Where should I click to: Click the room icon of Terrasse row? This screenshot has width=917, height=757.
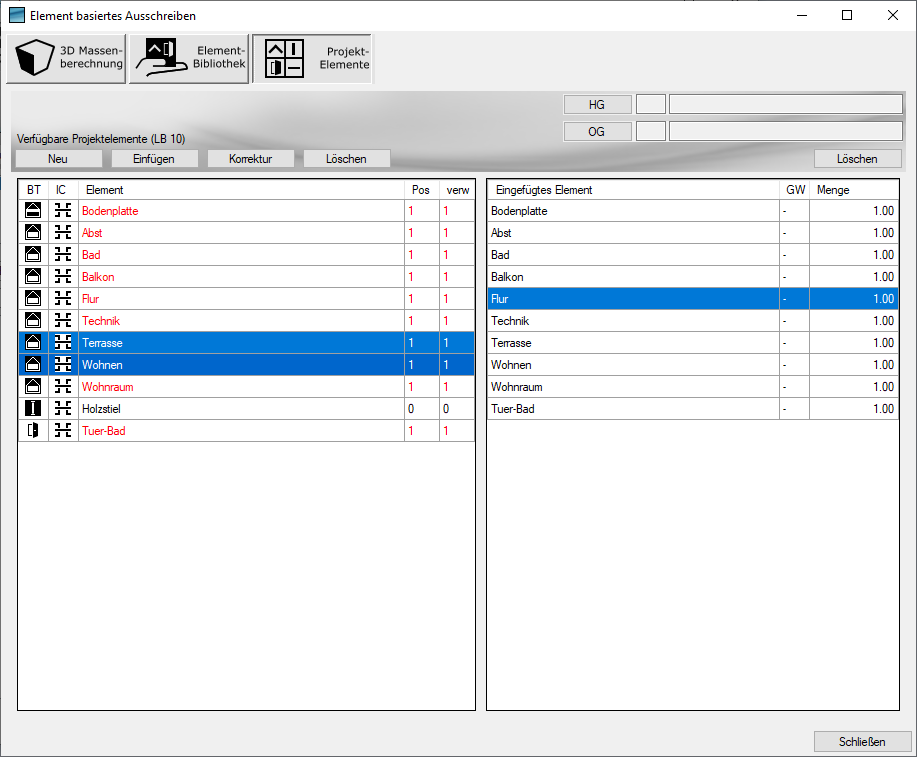point(33,342)
